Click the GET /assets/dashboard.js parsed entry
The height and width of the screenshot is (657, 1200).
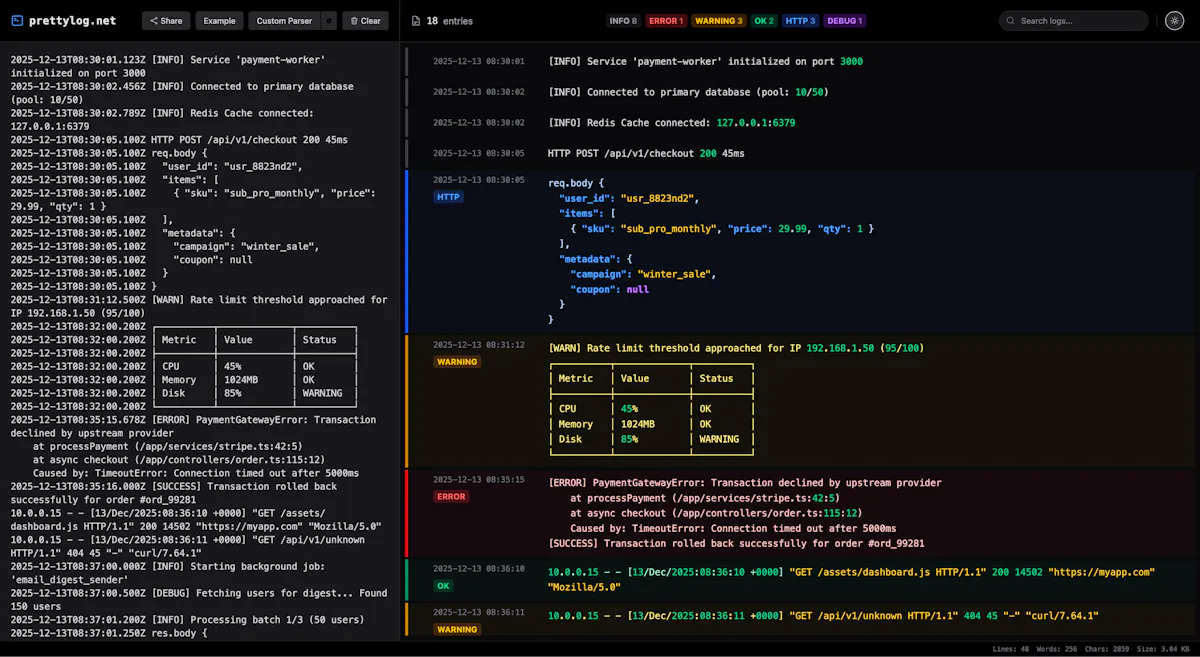click(x=802, y=579)
